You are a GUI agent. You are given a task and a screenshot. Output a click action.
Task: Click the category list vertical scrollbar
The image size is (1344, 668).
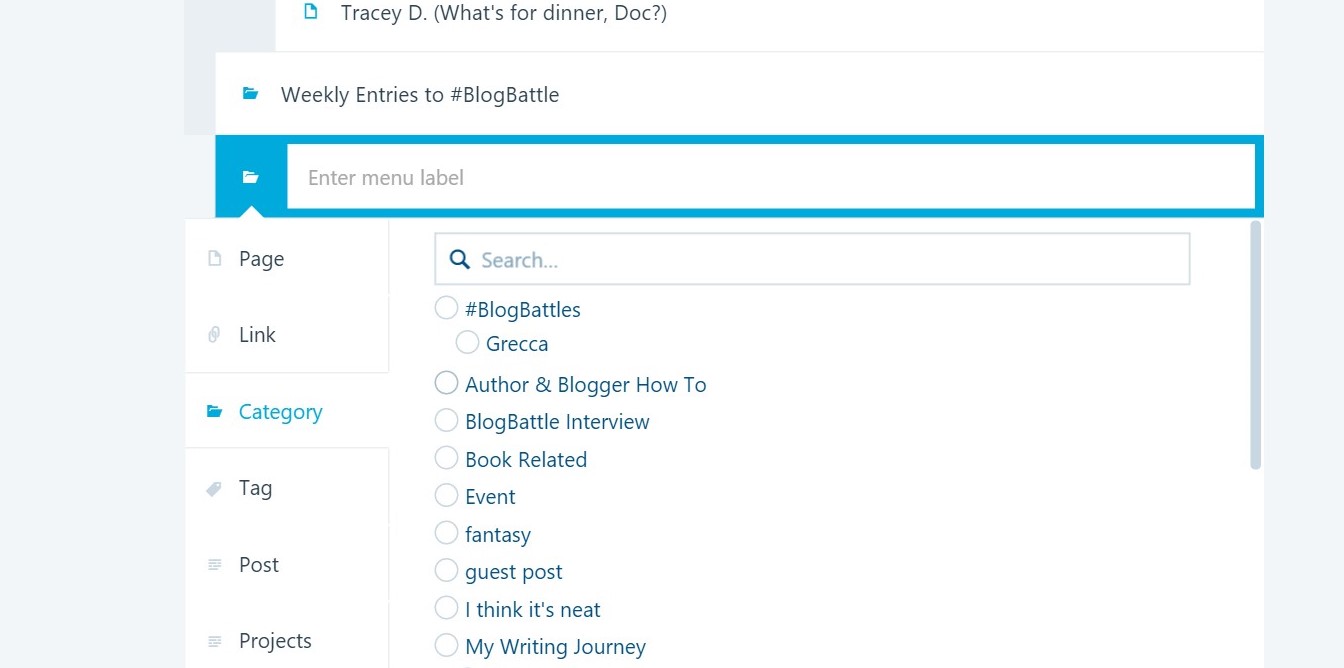pyautogui.click(x=1256, y=345)
